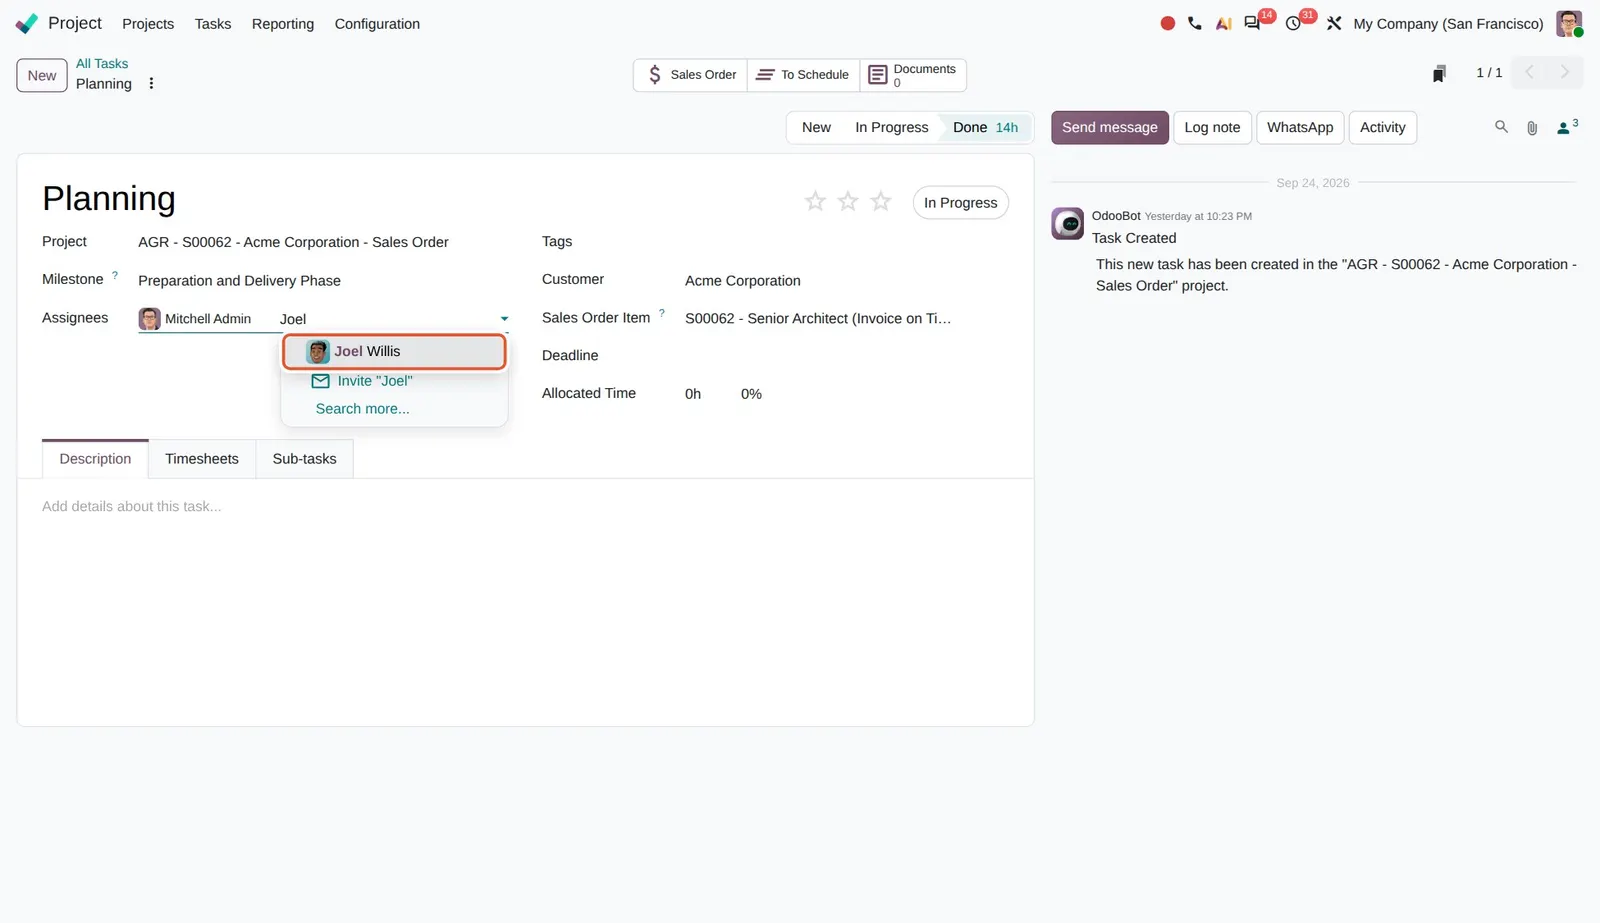The width and height of the screenshot is (1600, 923).
Task: Click the Project app name in navbar
Action: 75,23
